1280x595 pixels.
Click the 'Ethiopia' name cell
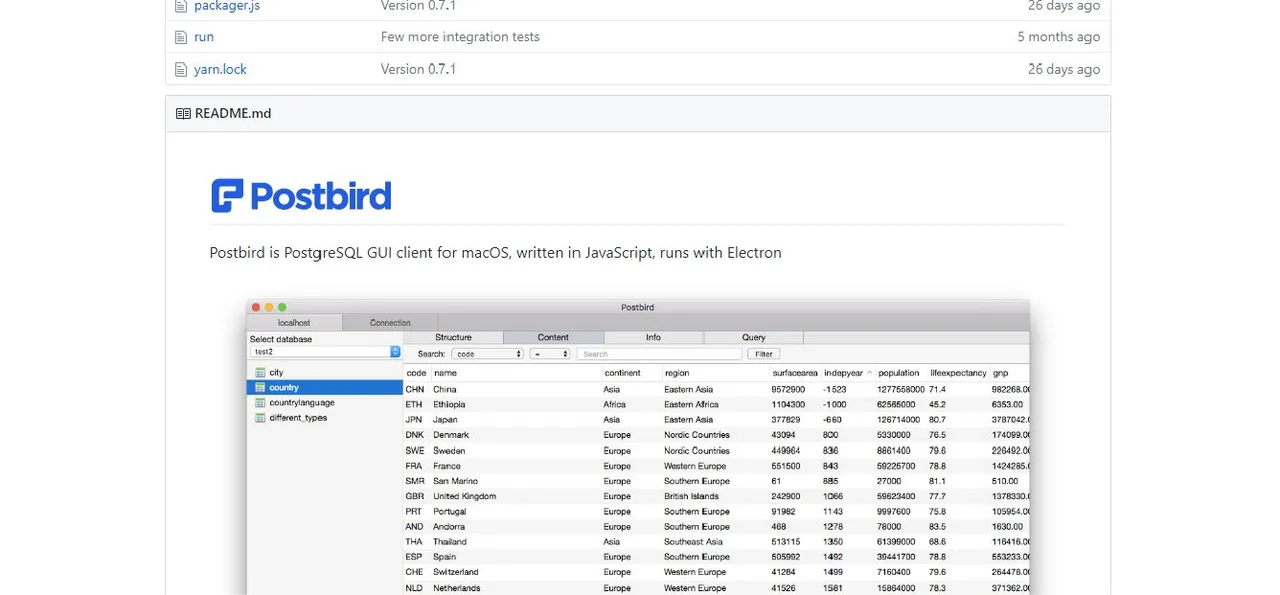[449, 404]
